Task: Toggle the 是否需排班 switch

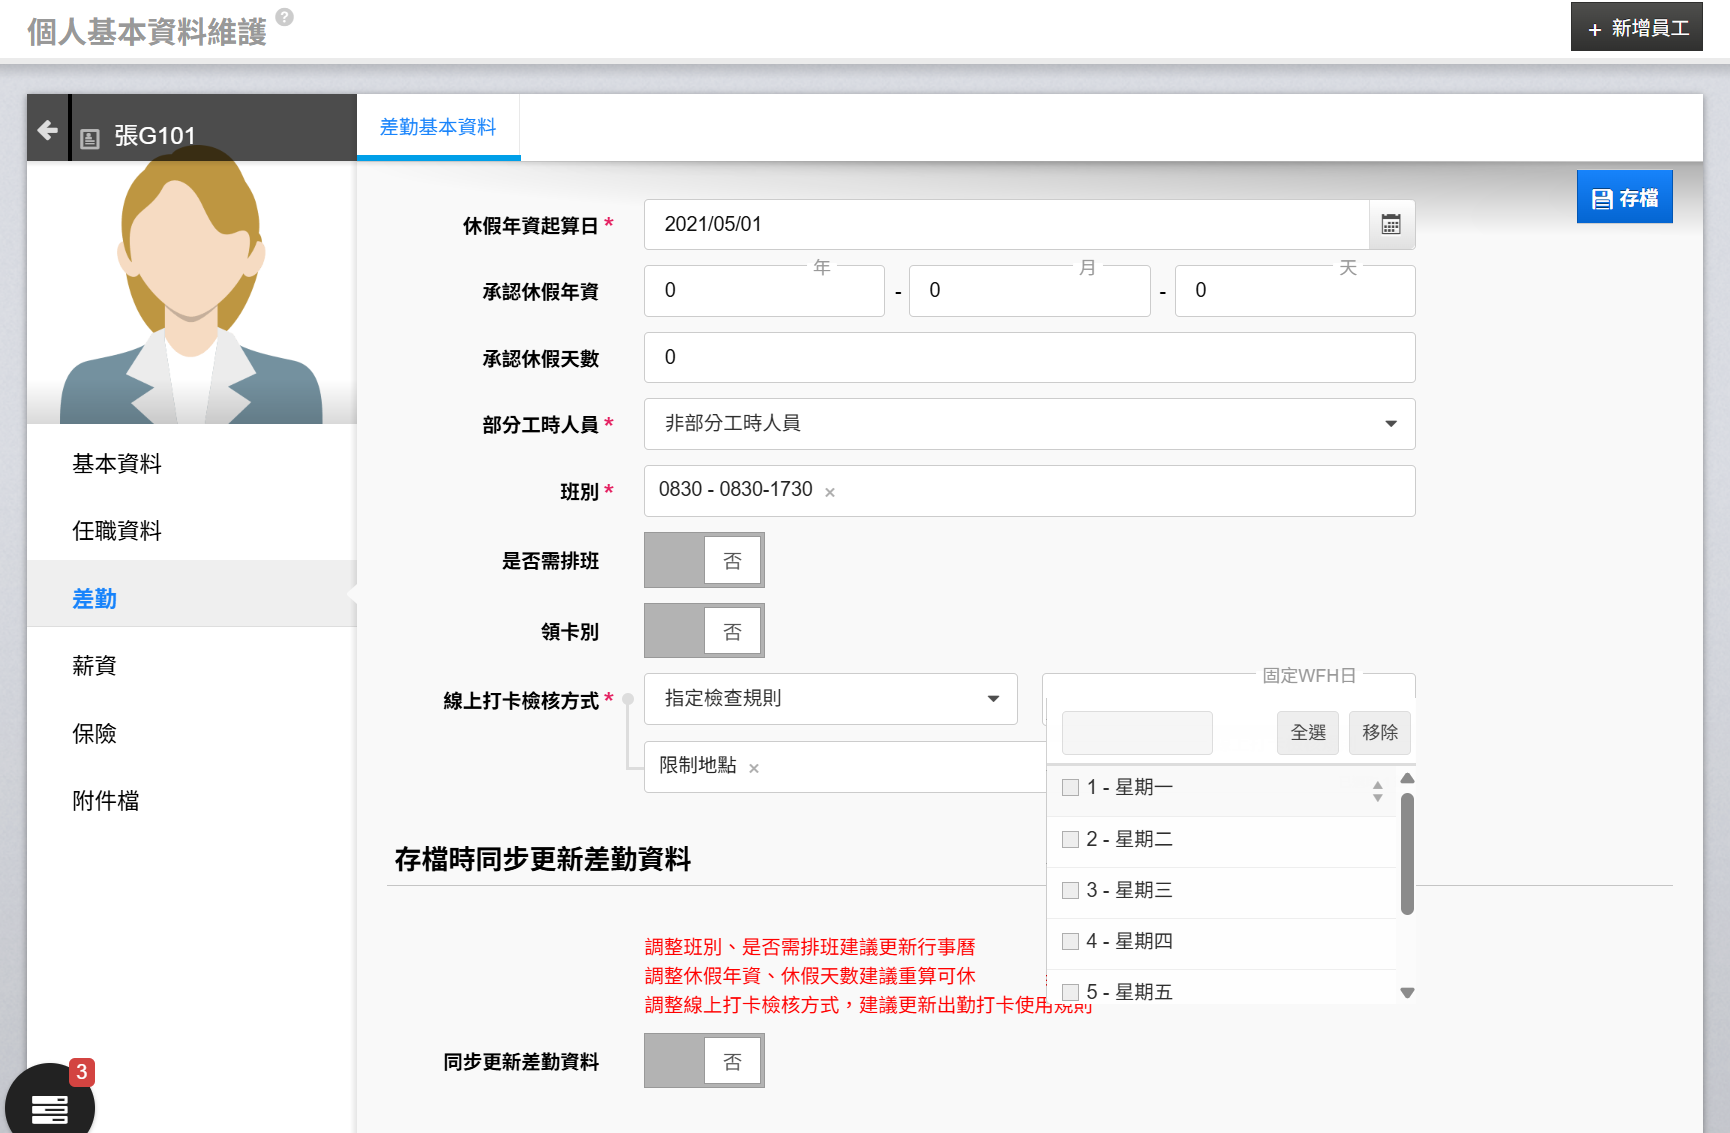Action: pyautogui.click(x=704, y=560)
